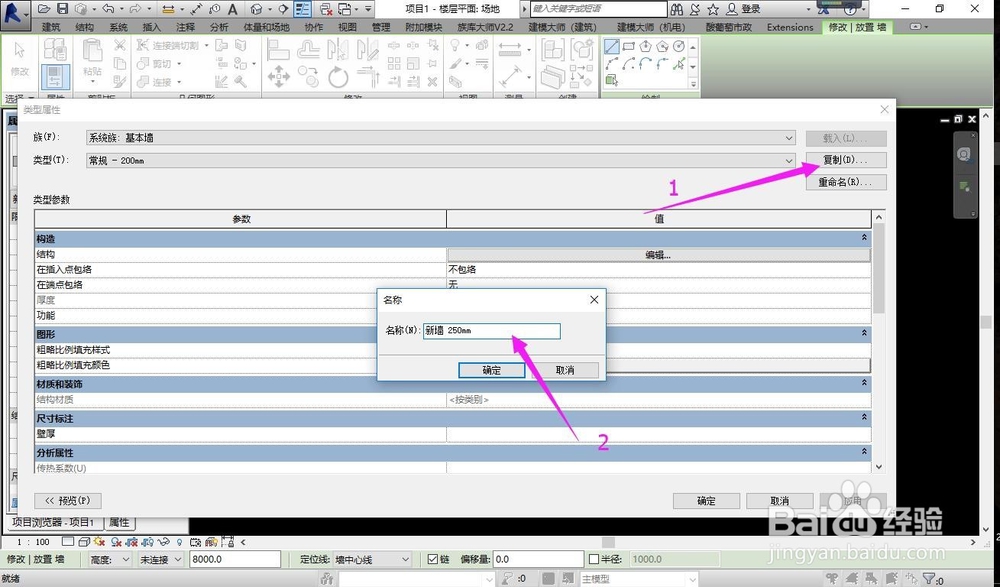
Task: Select the Pick Lines draw tool
Action: tap(679, 63)
